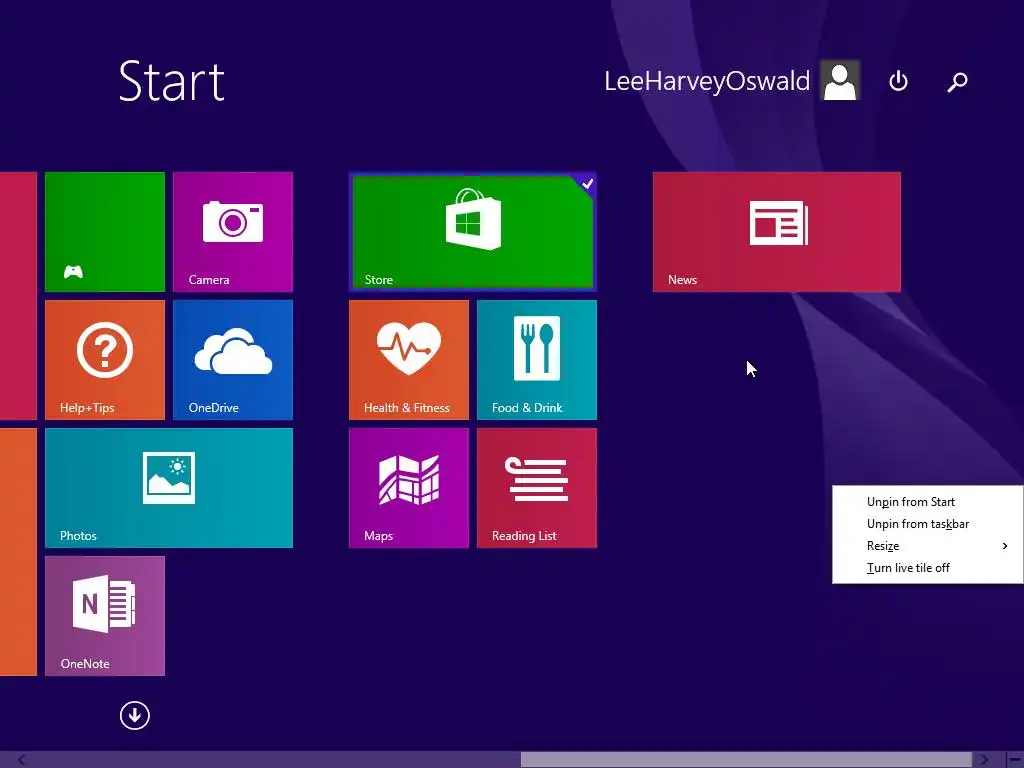Open the News tile

(x=776, y=232)
